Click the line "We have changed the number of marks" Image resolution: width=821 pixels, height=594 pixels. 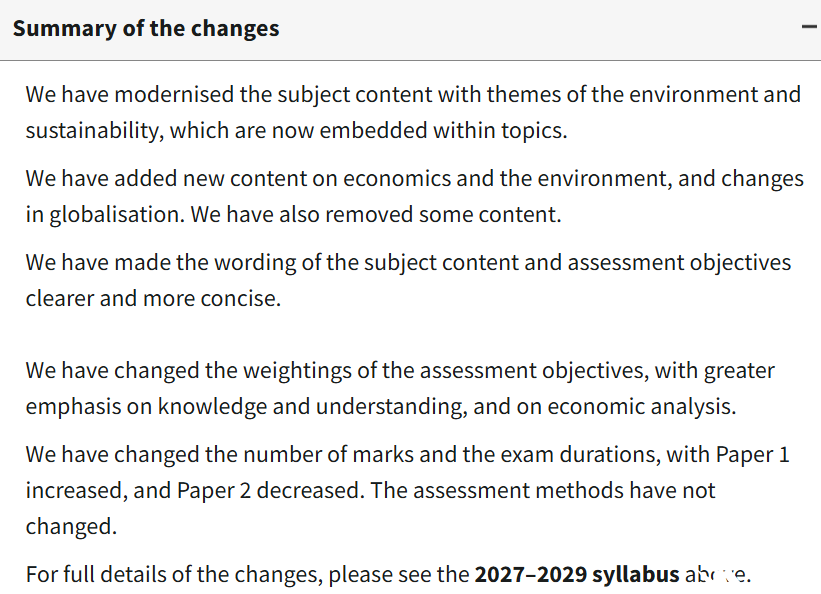pyautogui.click(x=220, y=454)
